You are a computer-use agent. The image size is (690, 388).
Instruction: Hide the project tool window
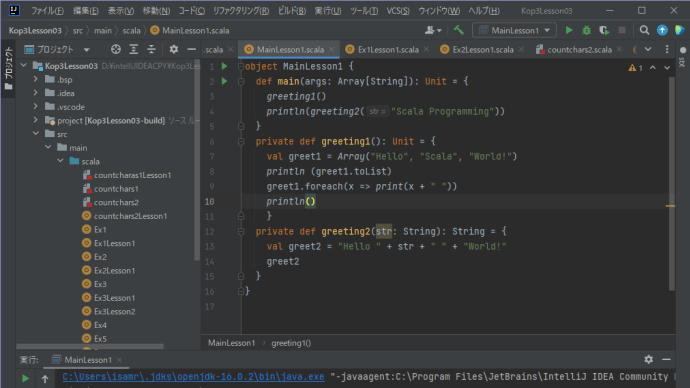click(x=191, y=49)
